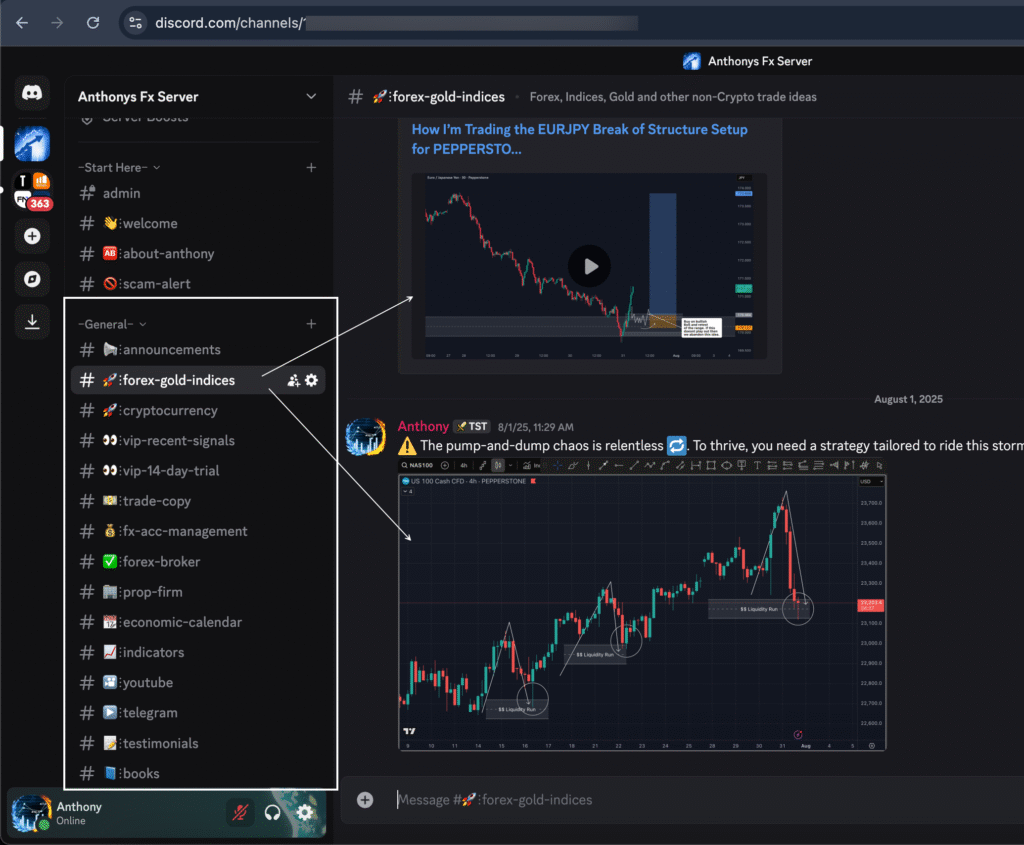Open User Settings gear icon
Screen dimensions: 1024x845
pos(305,812)
